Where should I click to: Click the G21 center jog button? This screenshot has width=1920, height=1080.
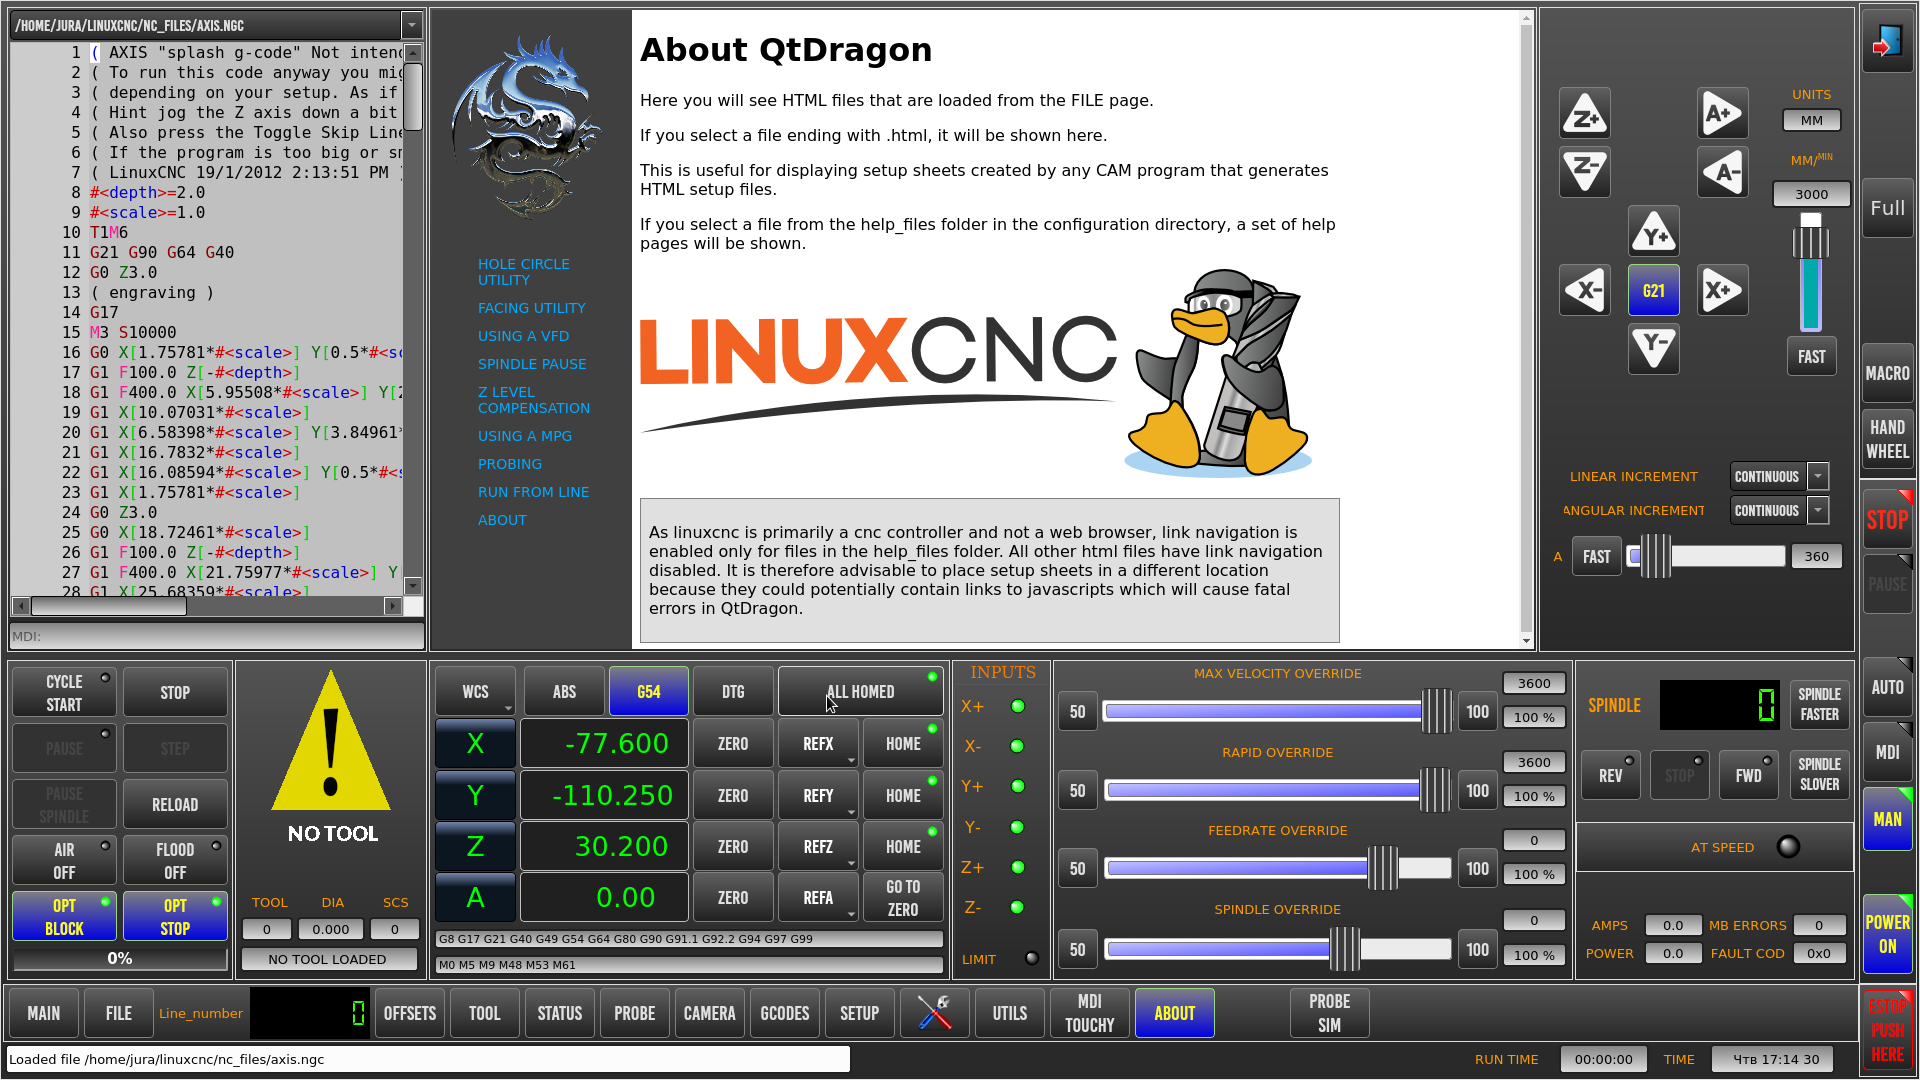pyautogui.click(x=1654, y=290)
